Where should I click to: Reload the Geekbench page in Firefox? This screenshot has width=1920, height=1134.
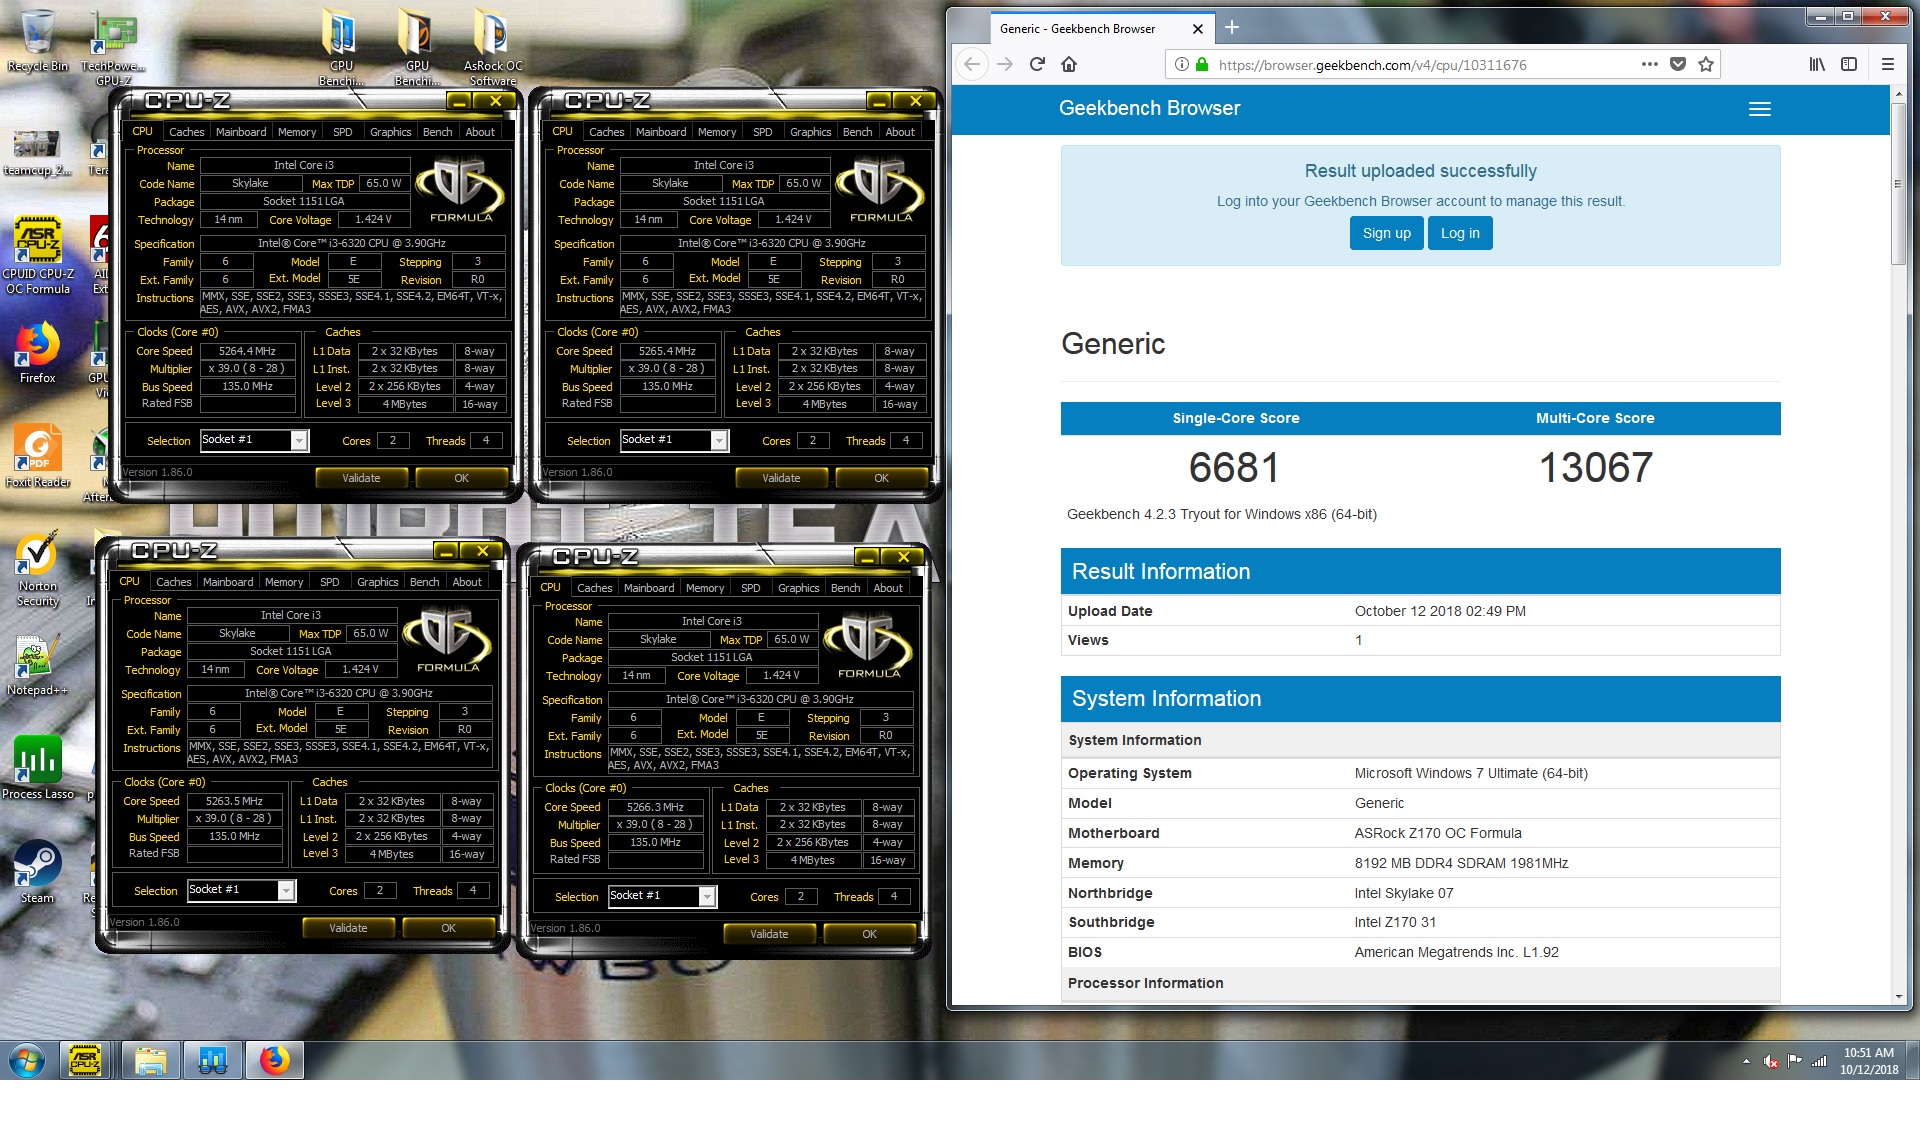(x=1037, y=64)
